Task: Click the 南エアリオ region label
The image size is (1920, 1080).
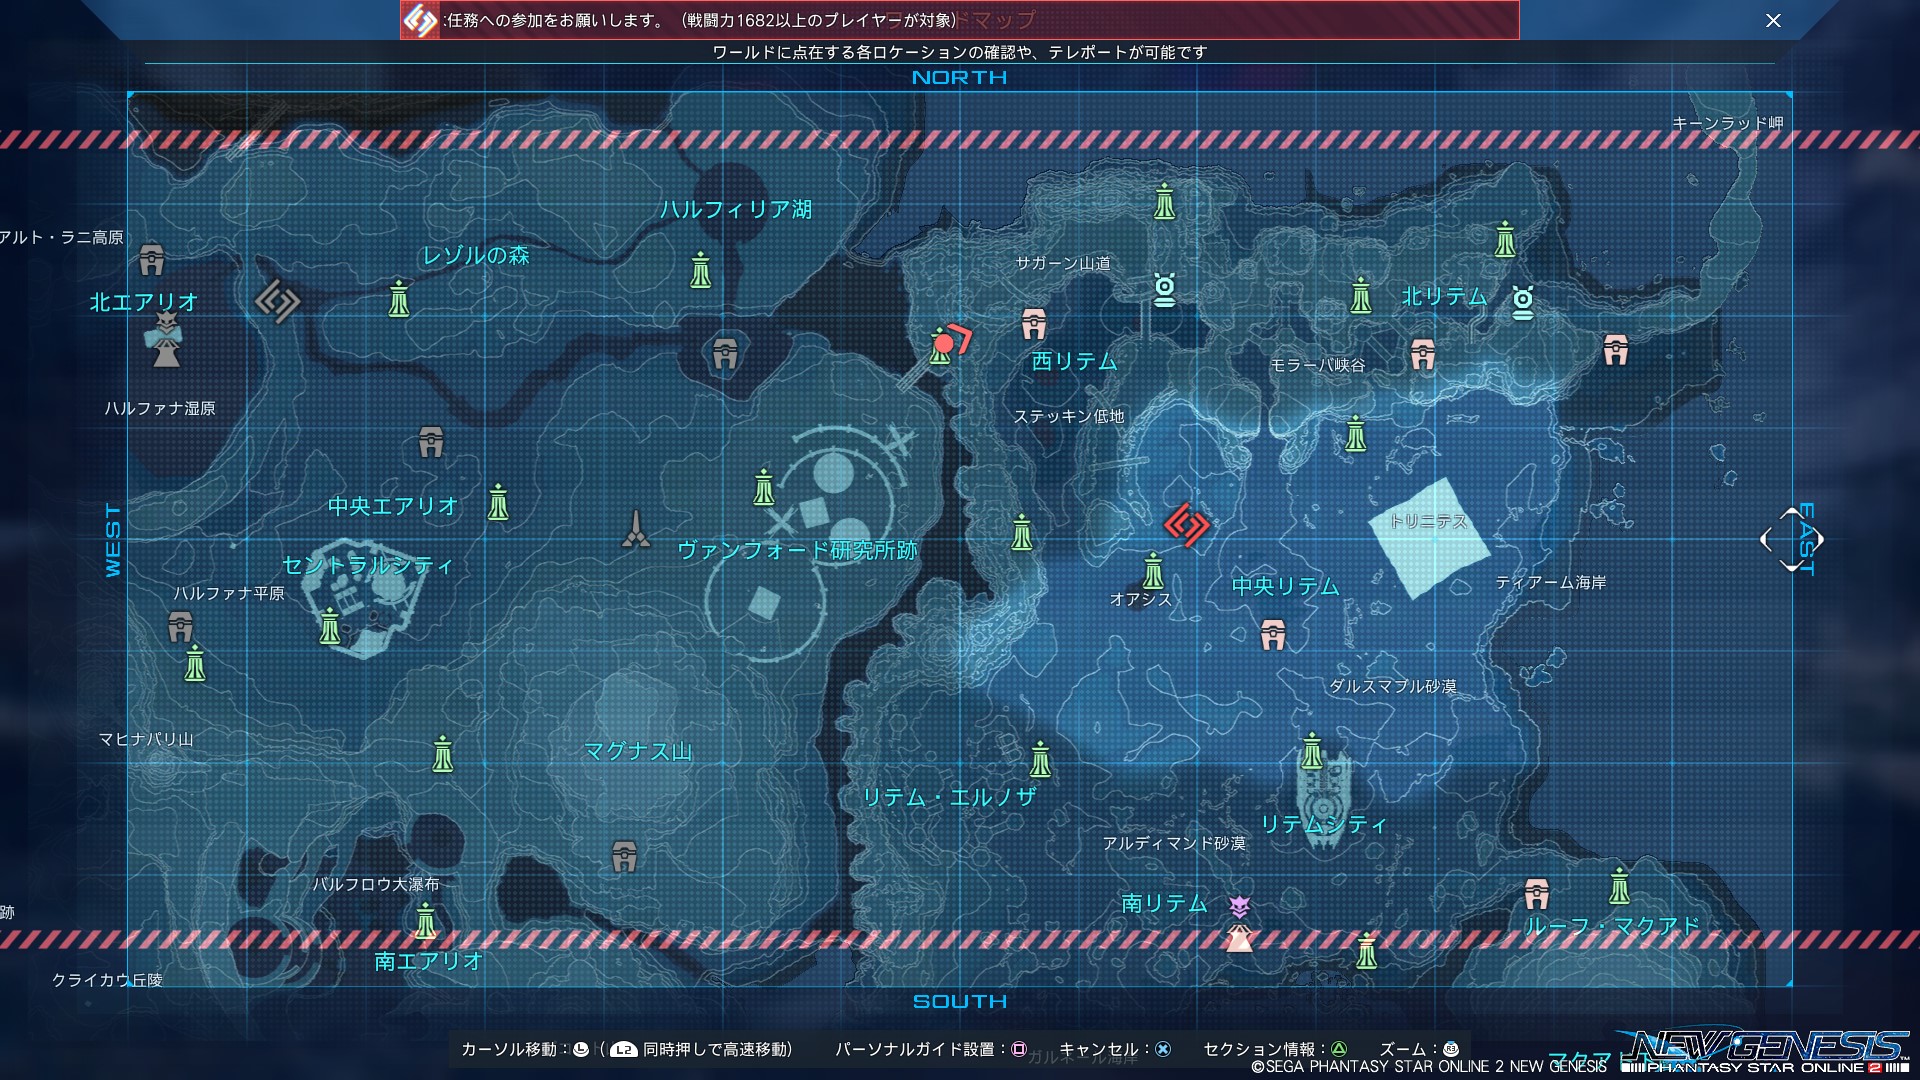Action: click(429, 961)
